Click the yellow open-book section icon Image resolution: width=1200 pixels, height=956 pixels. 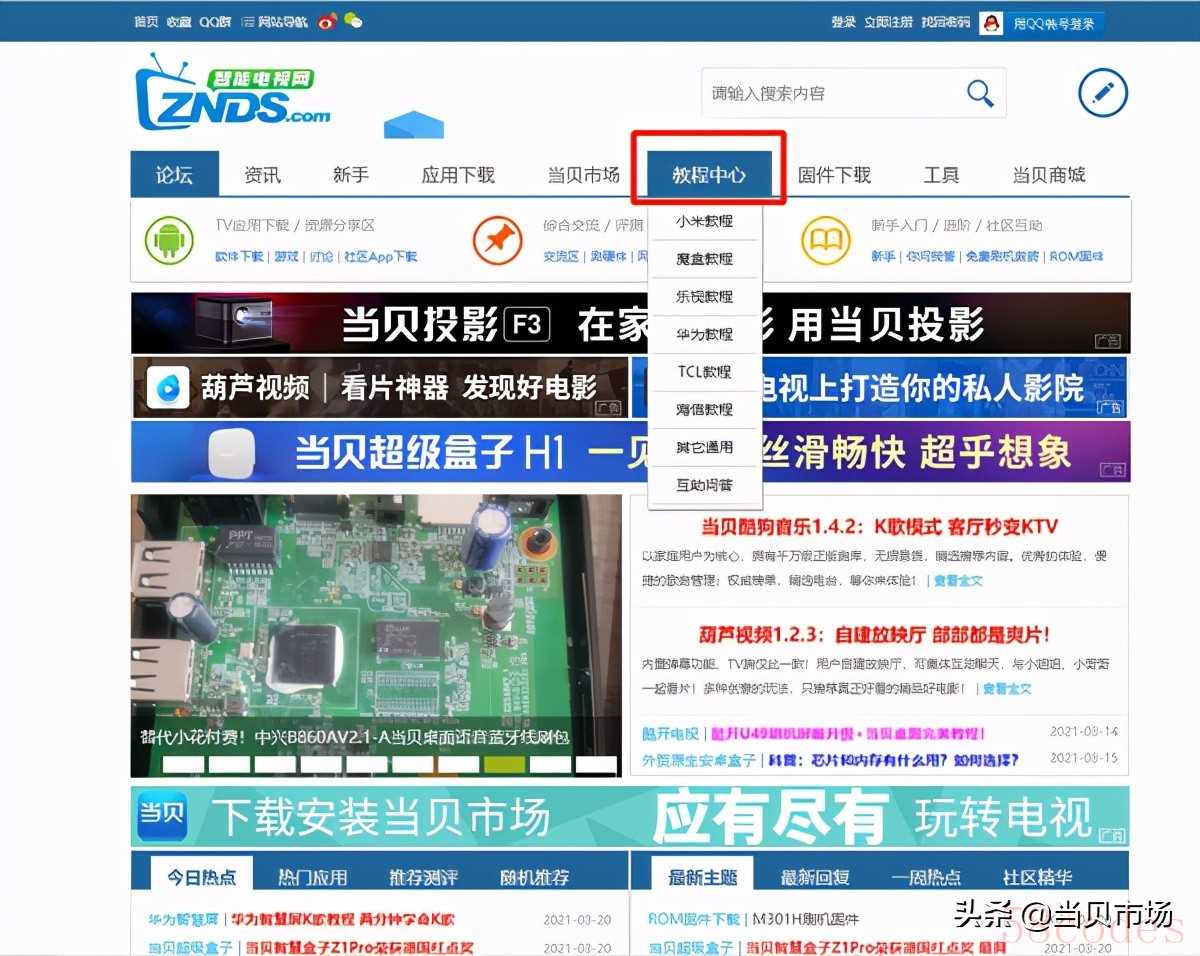click(826, 241)
